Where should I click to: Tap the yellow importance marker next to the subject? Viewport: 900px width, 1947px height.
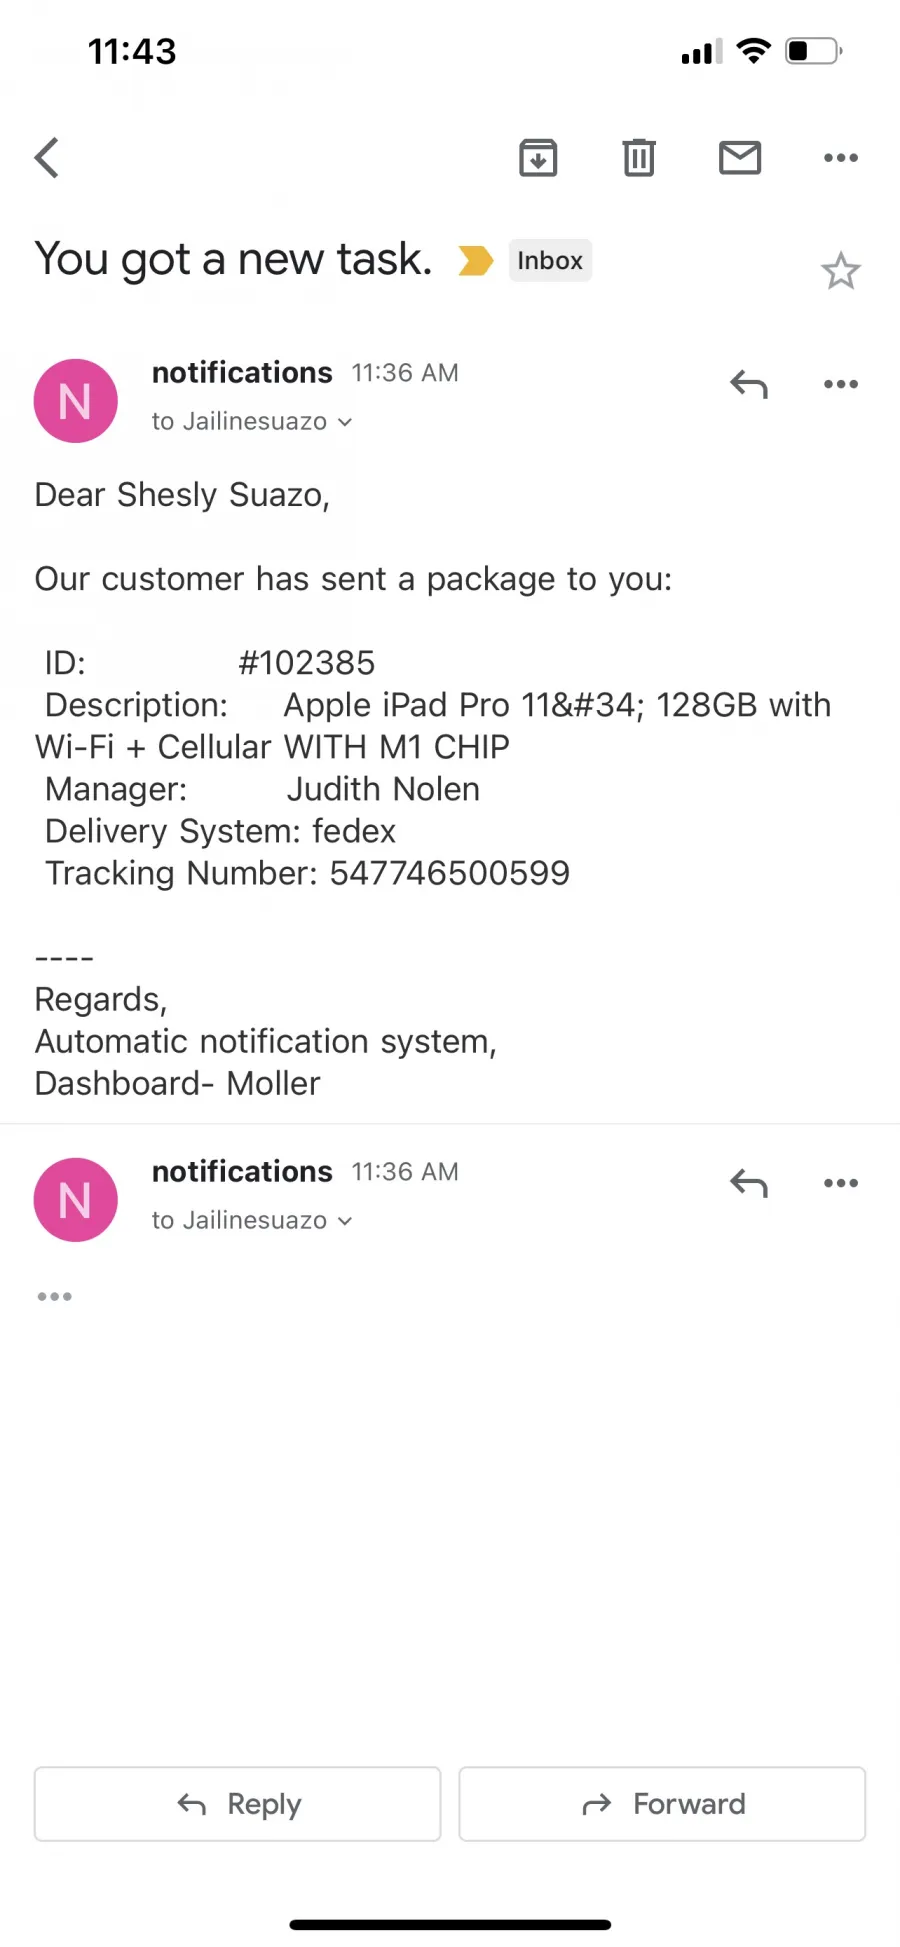click(x=476, y=260)
